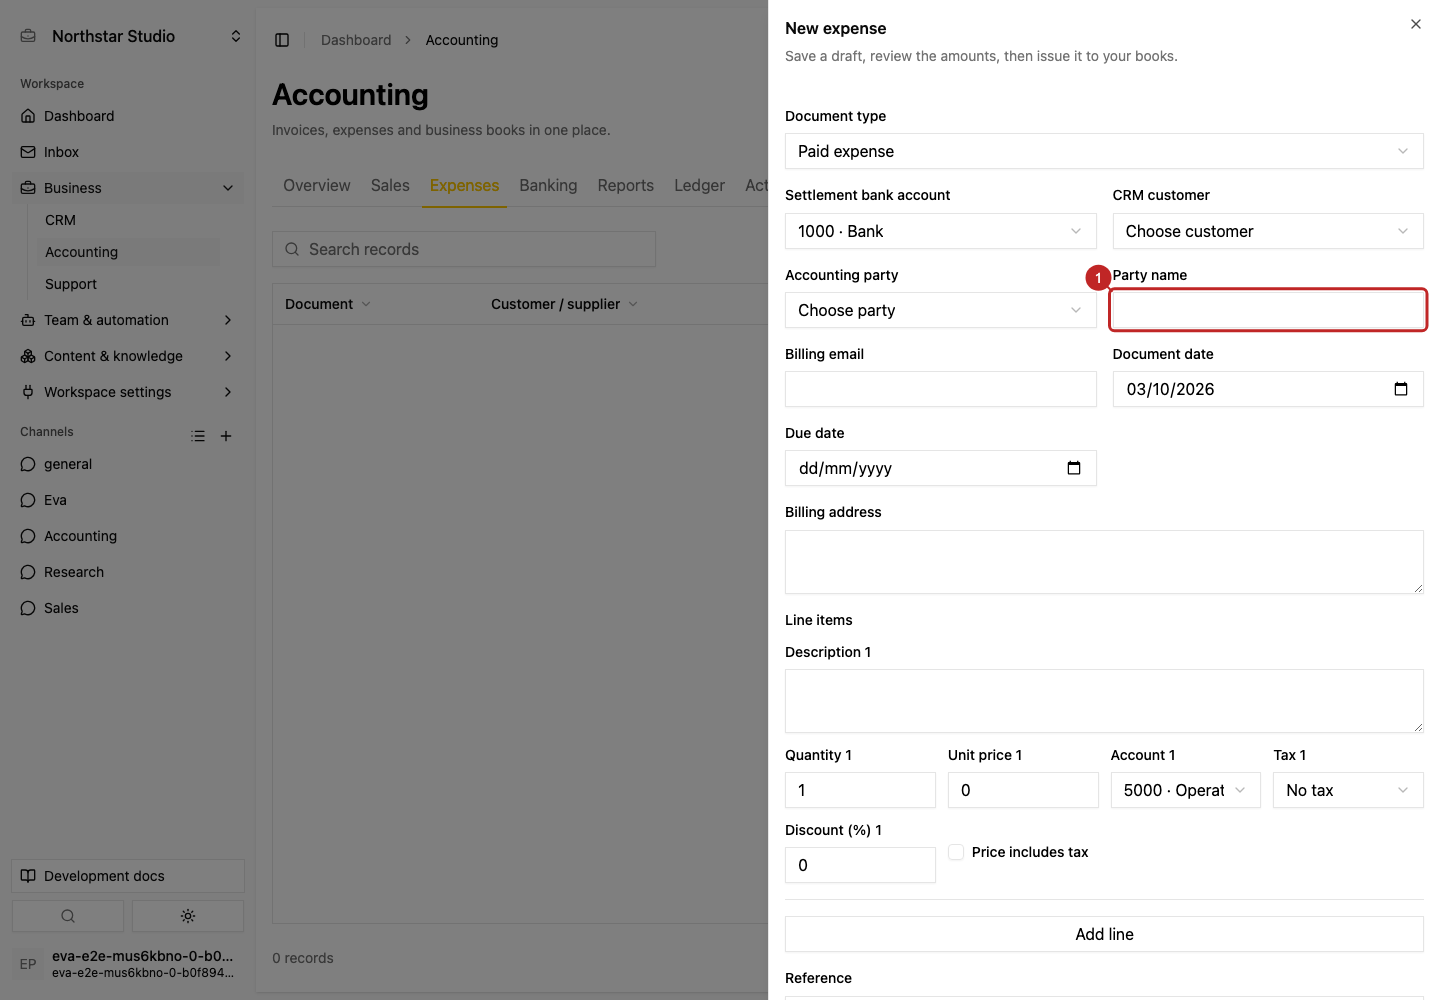
Task: Open the Document type dropdown
Action: (x=1104, y=151)
